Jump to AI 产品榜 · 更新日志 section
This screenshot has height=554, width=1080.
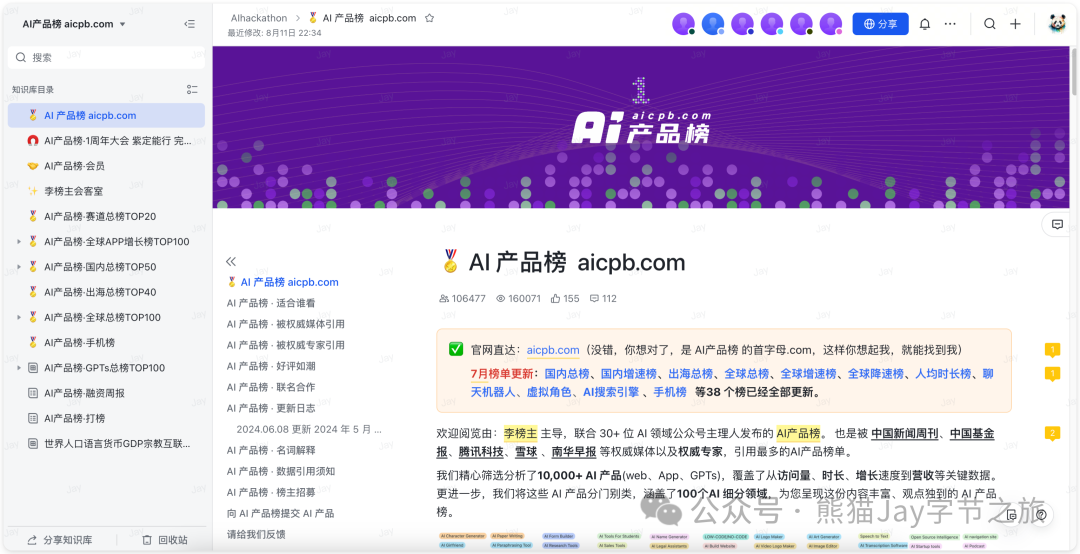[x=271, y=408]
